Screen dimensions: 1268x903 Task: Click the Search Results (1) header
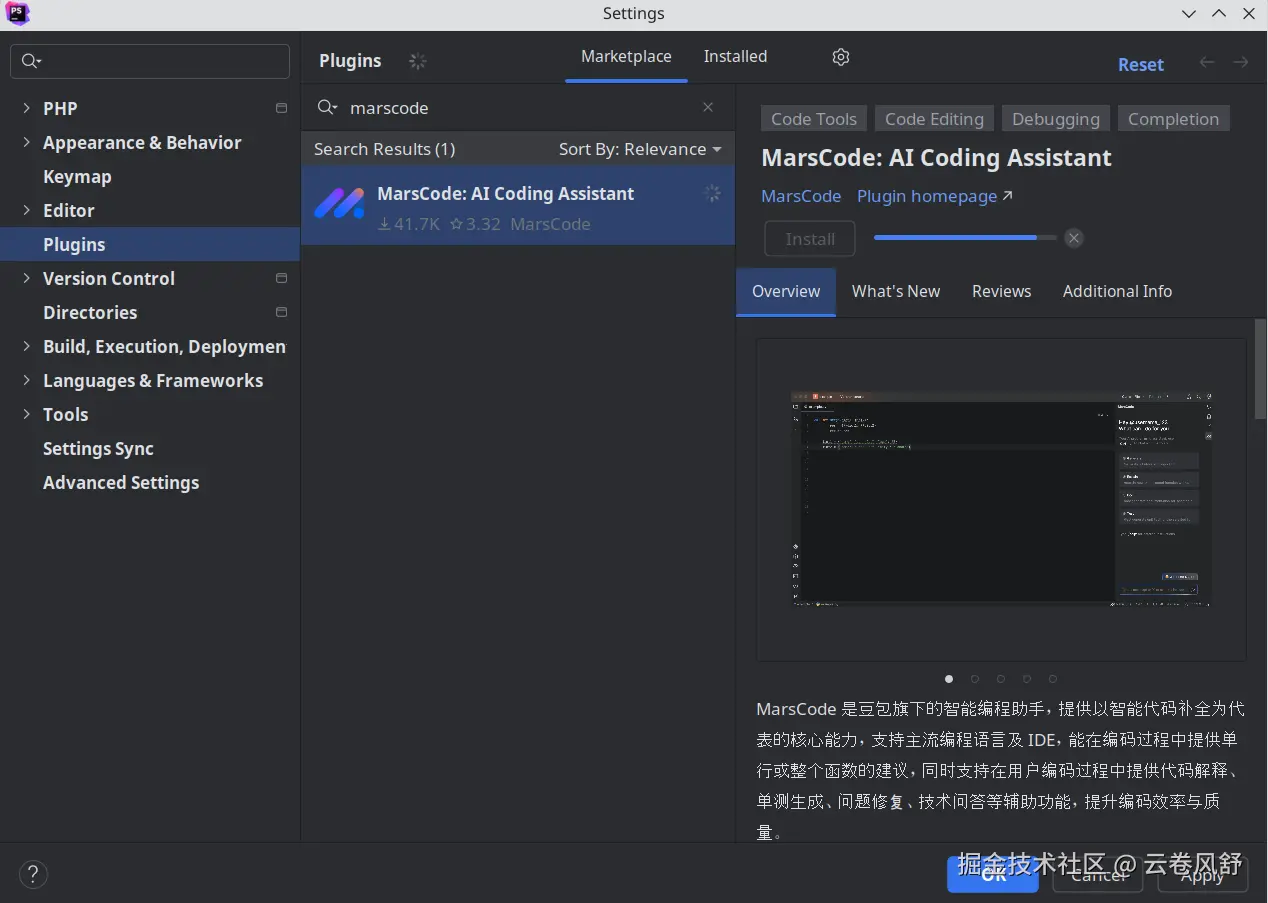tap(384, 149)
